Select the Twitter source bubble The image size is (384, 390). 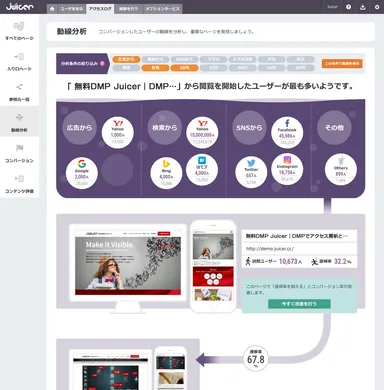click(x=251, y=173)
